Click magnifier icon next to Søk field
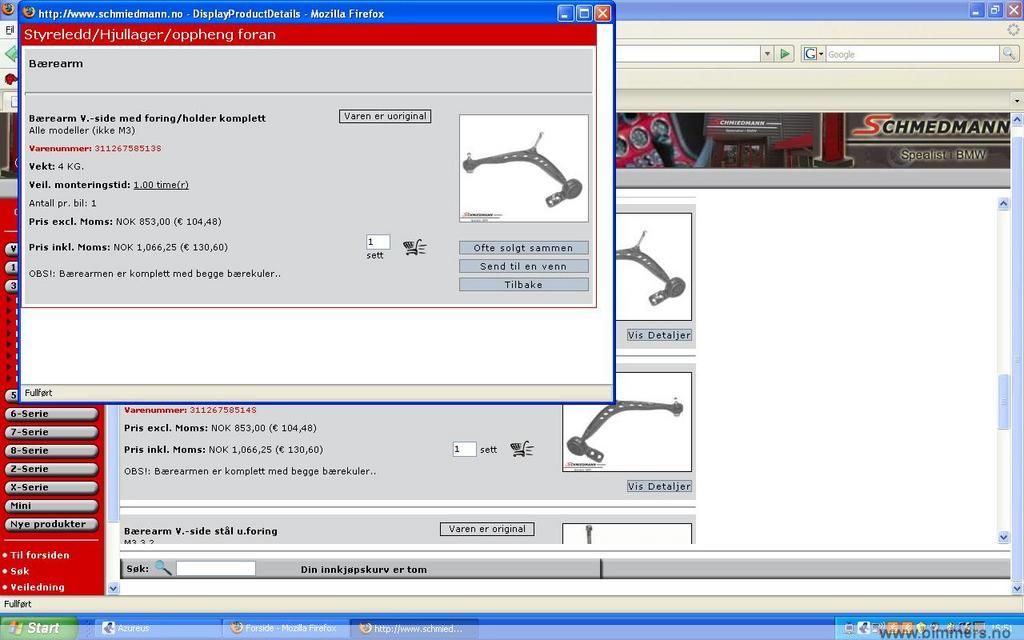Viewport: 1024px width, 640px height. point(163,568)
